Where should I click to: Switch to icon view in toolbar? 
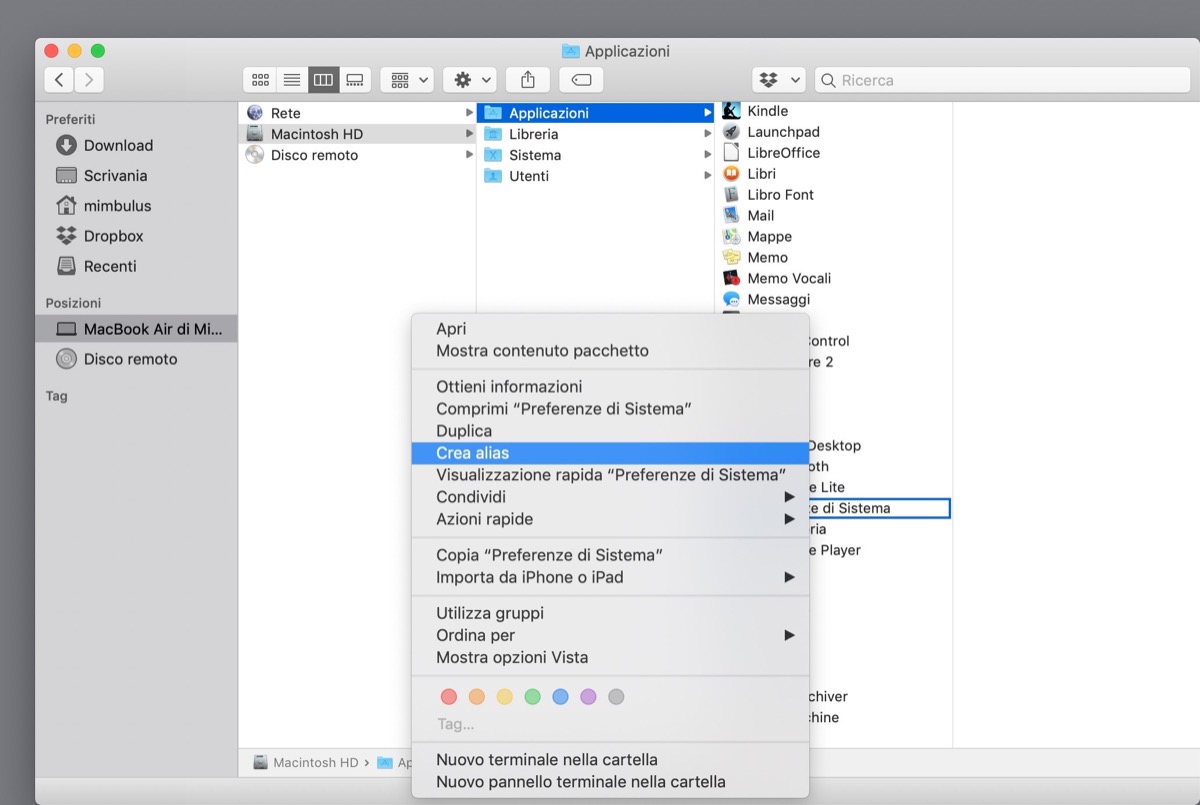260,80
